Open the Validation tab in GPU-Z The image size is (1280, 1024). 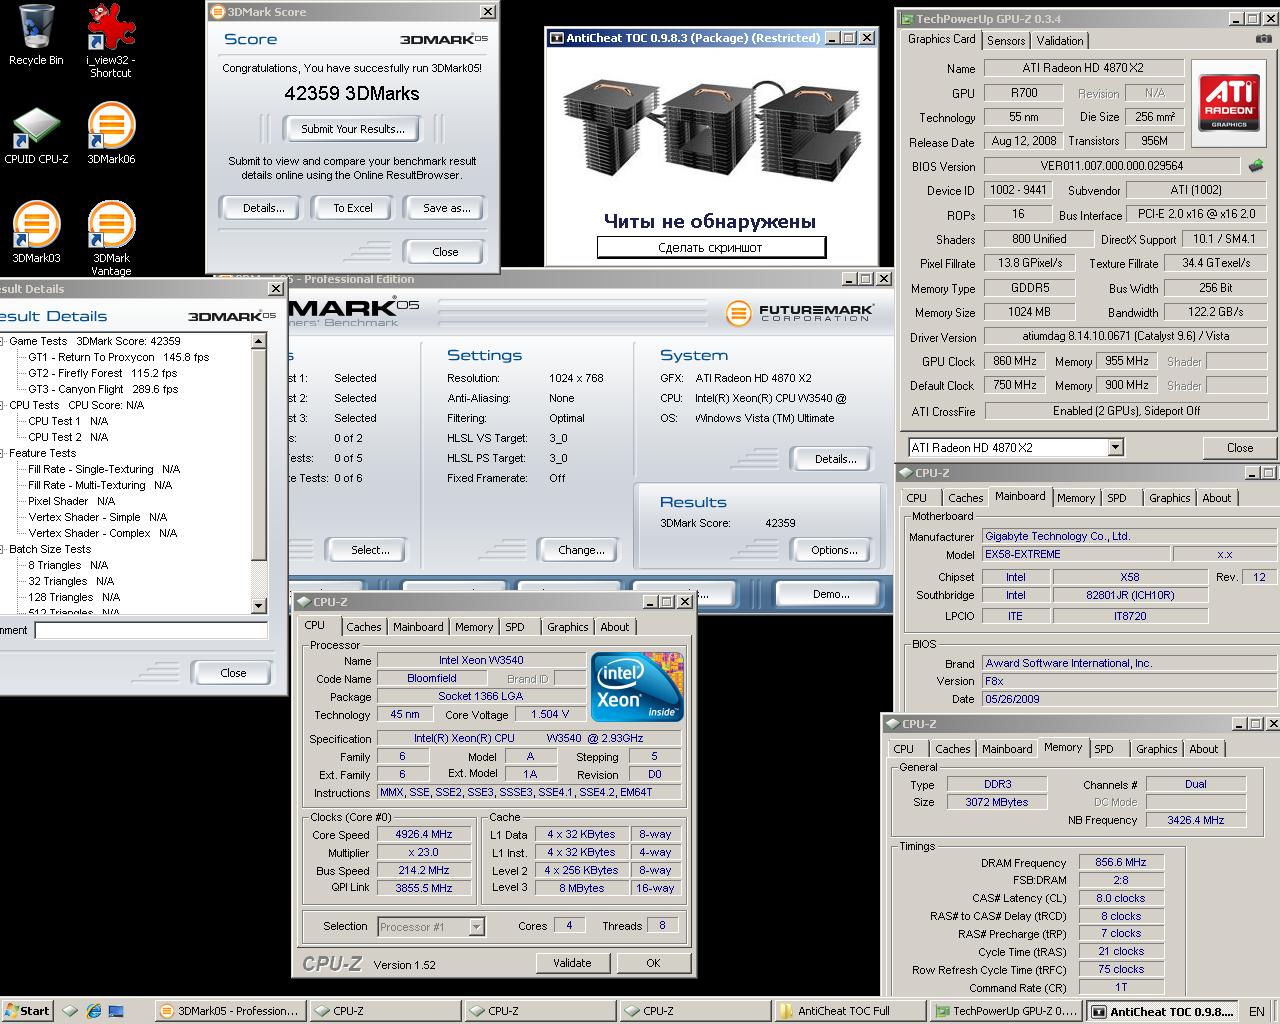click(x=1059, y=41)
